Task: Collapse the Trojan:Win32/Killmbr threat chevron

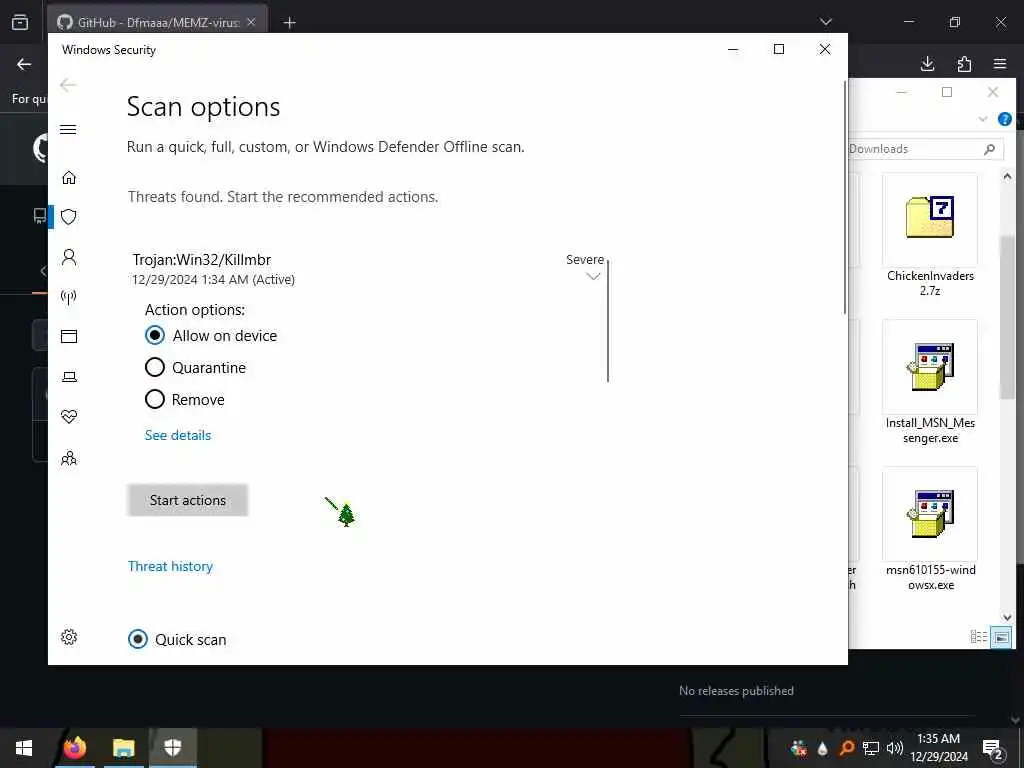Action: coord(593,276)
